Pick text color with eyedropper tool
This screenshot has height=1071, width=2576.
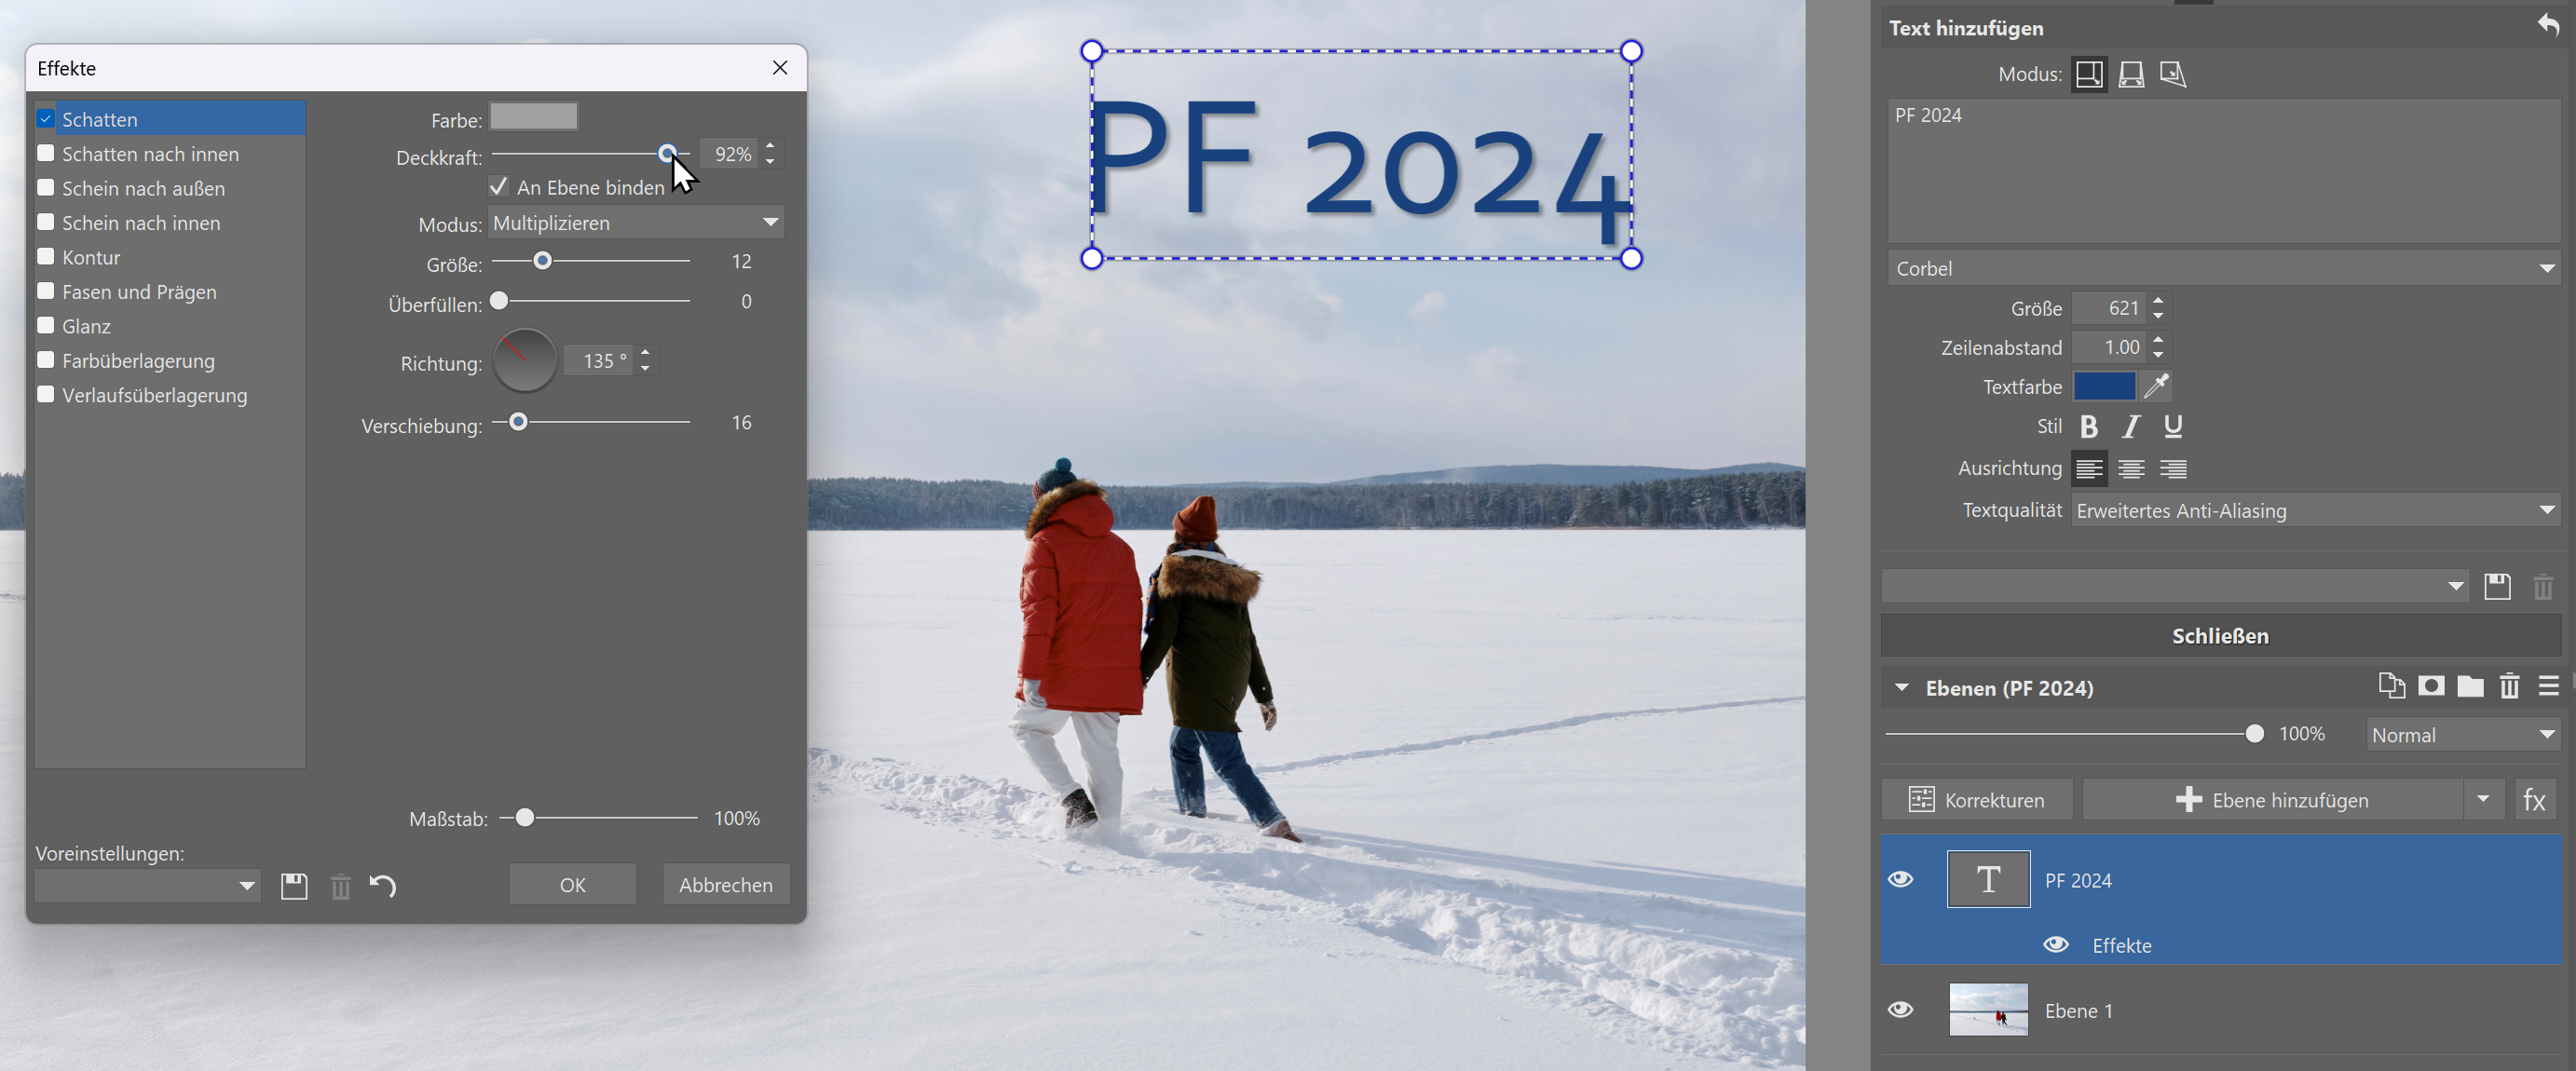coord(2156,386)
